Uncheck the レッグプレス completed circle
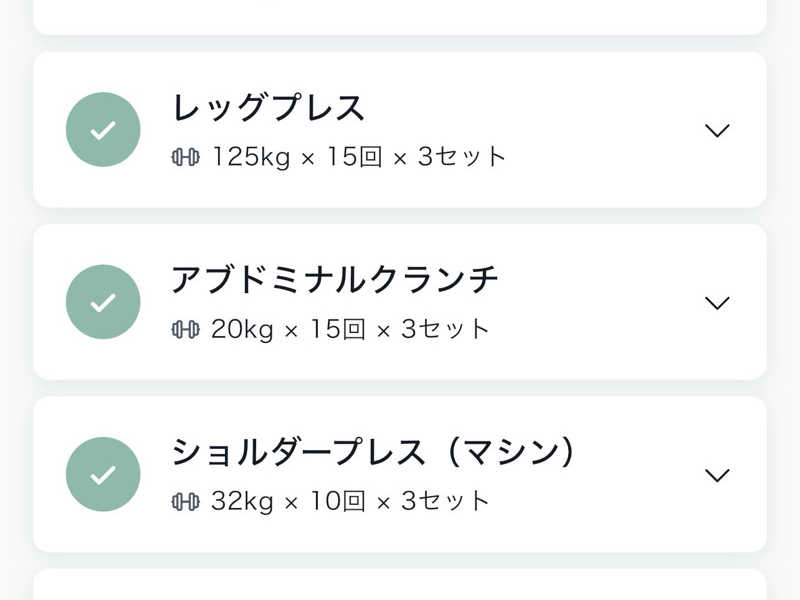Viewport: 800px width, 600px height. [103, 130]
